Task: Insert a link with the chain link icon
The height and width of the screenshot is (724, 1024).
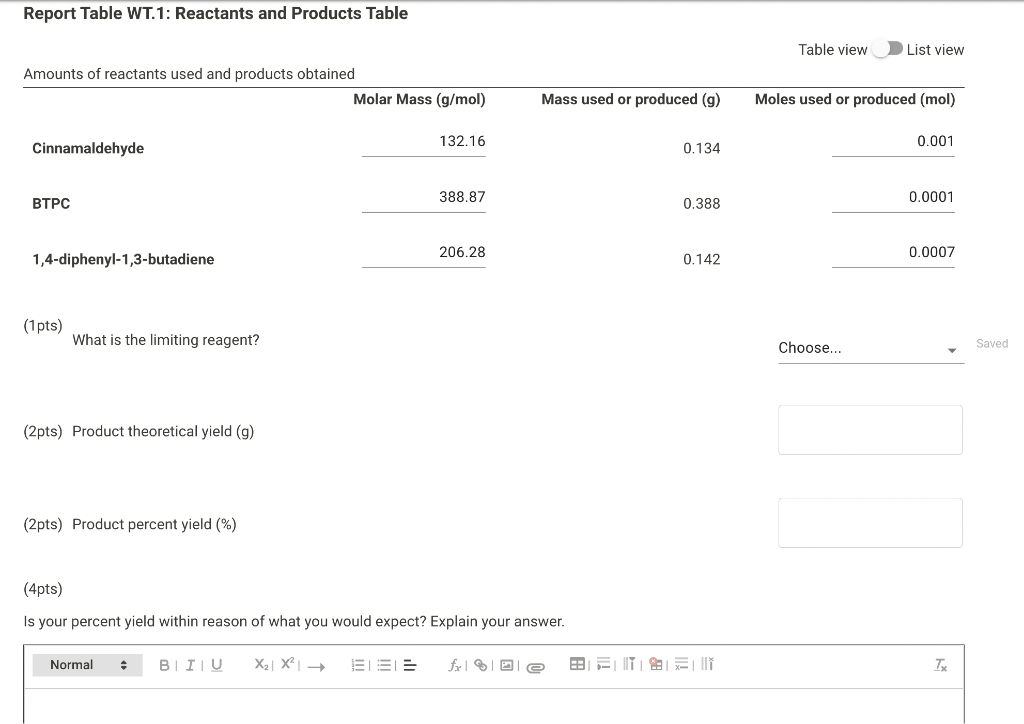Action: coord(480,664)
